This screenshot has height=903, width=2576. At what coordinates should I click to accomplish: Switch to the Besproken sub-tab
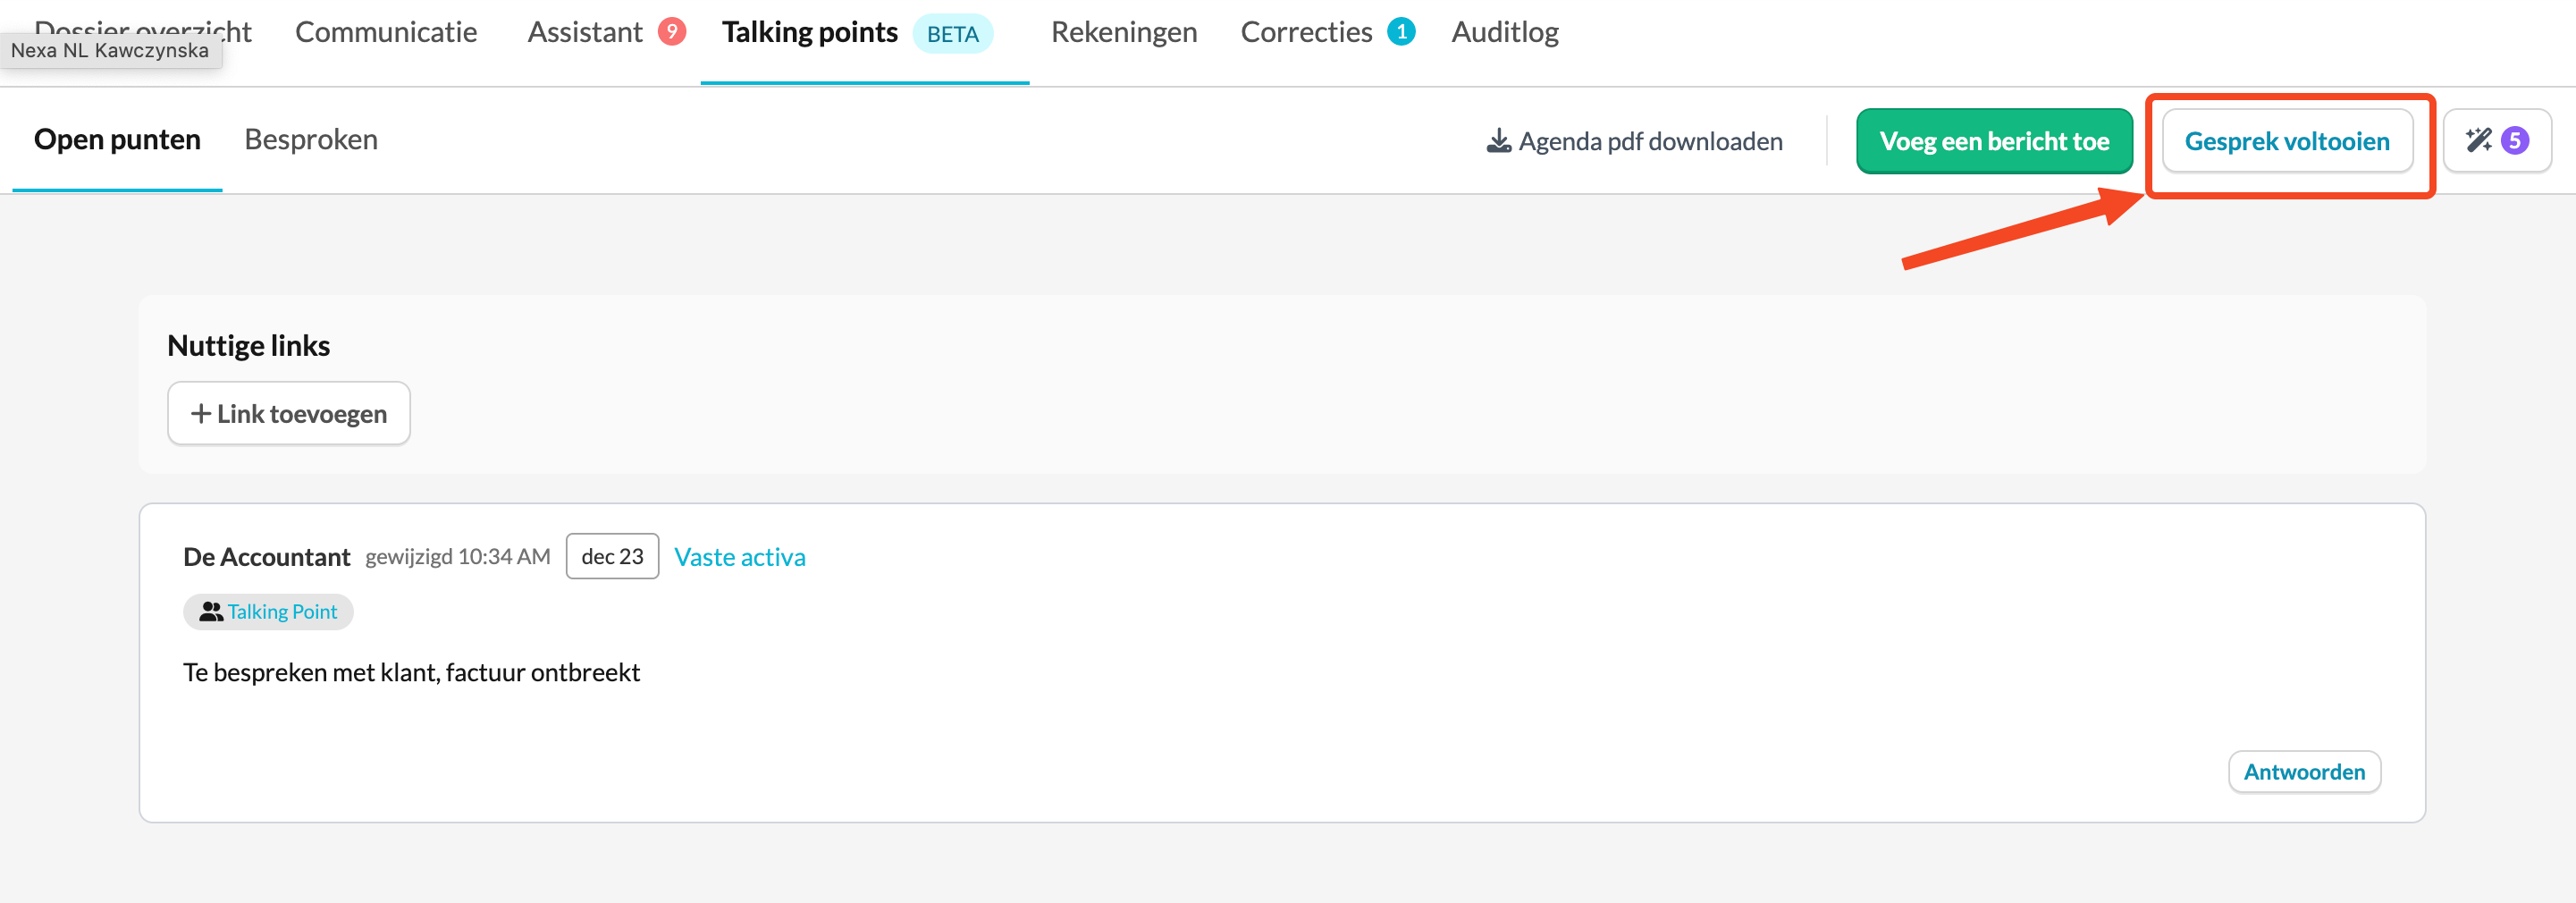pyautogui.click(x=311, y=139)
